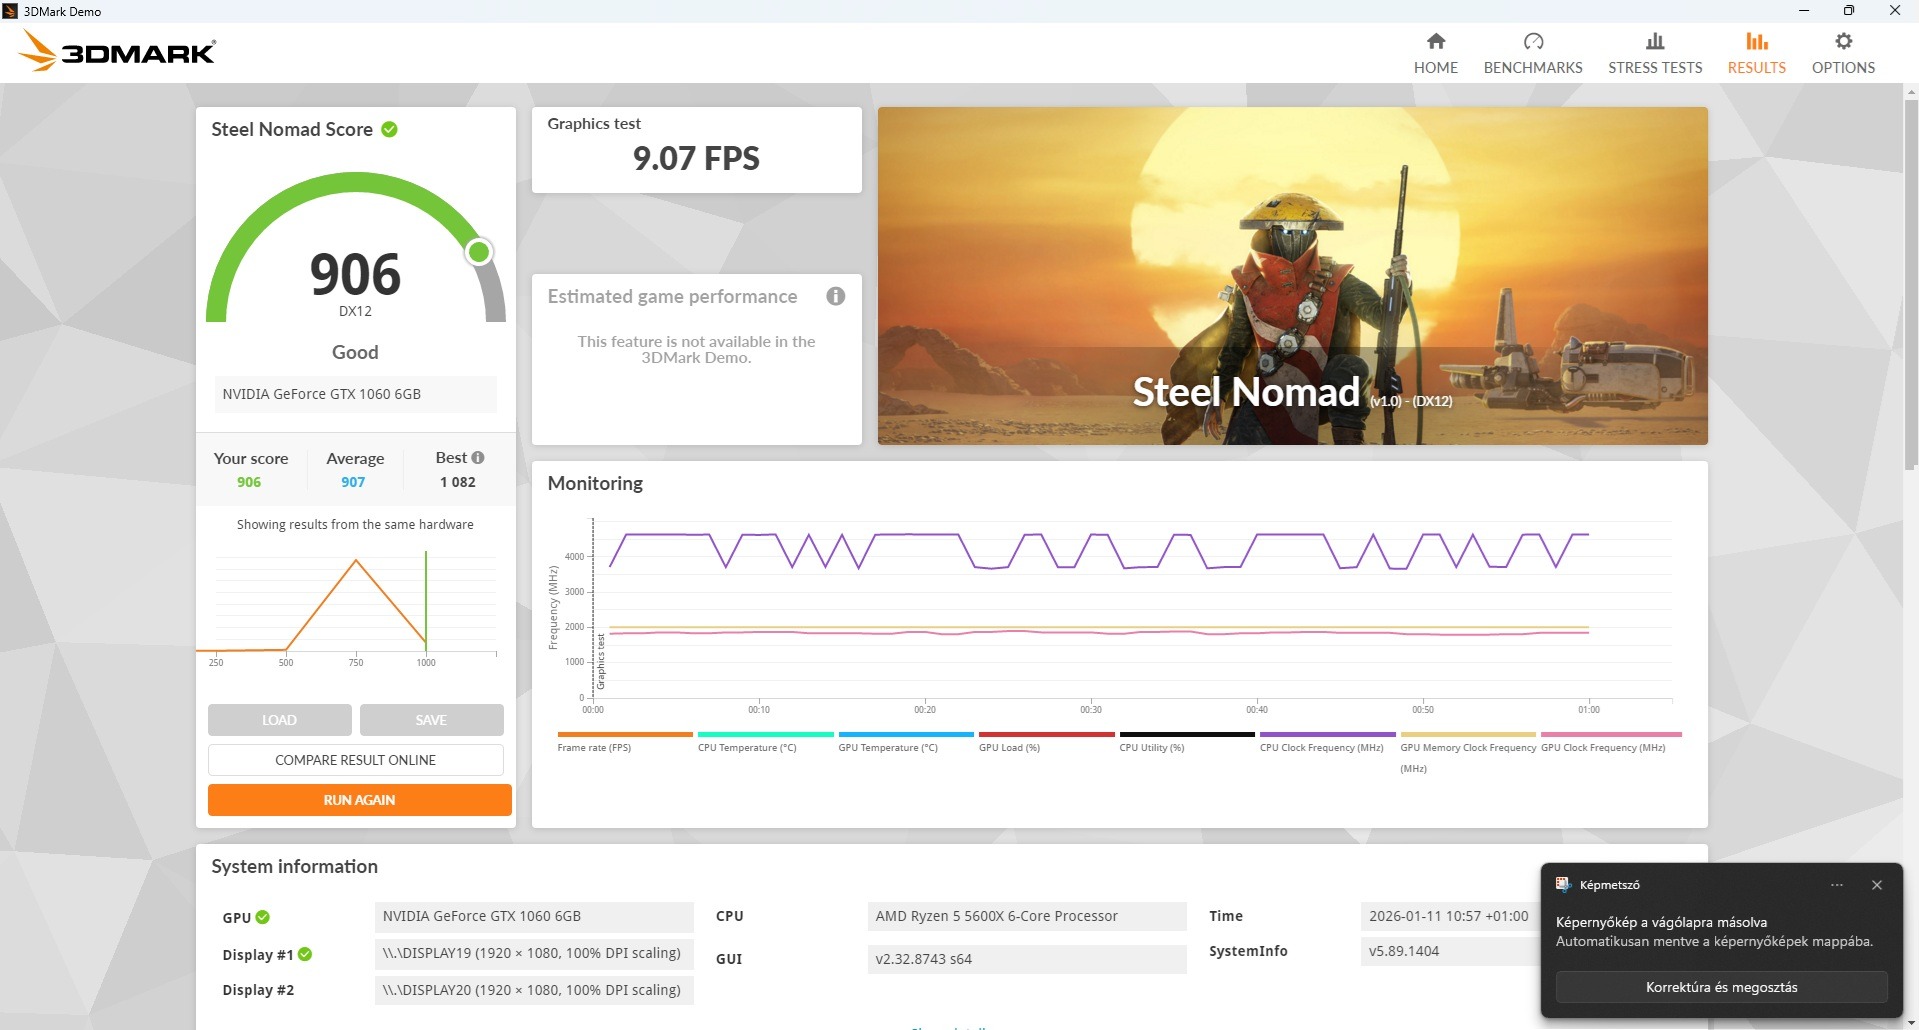This screenshot has height=1030, width=1919.
Task: Click the Time value 2026-01-11 10:57
Action: coord(1449,916)
